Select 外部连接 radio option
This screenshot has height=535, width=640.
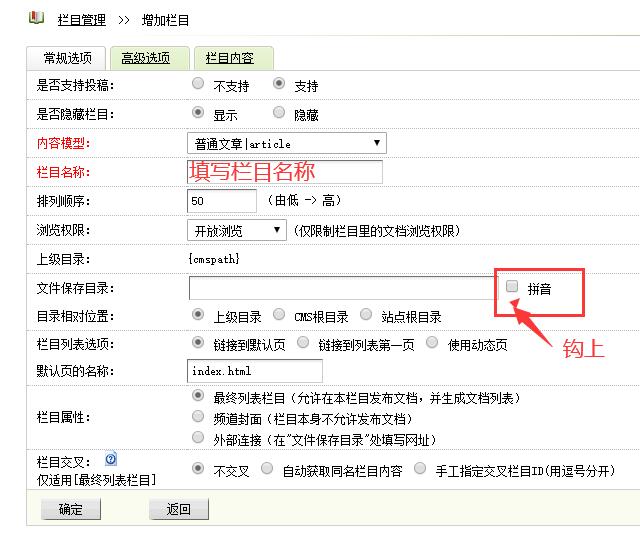198,437
